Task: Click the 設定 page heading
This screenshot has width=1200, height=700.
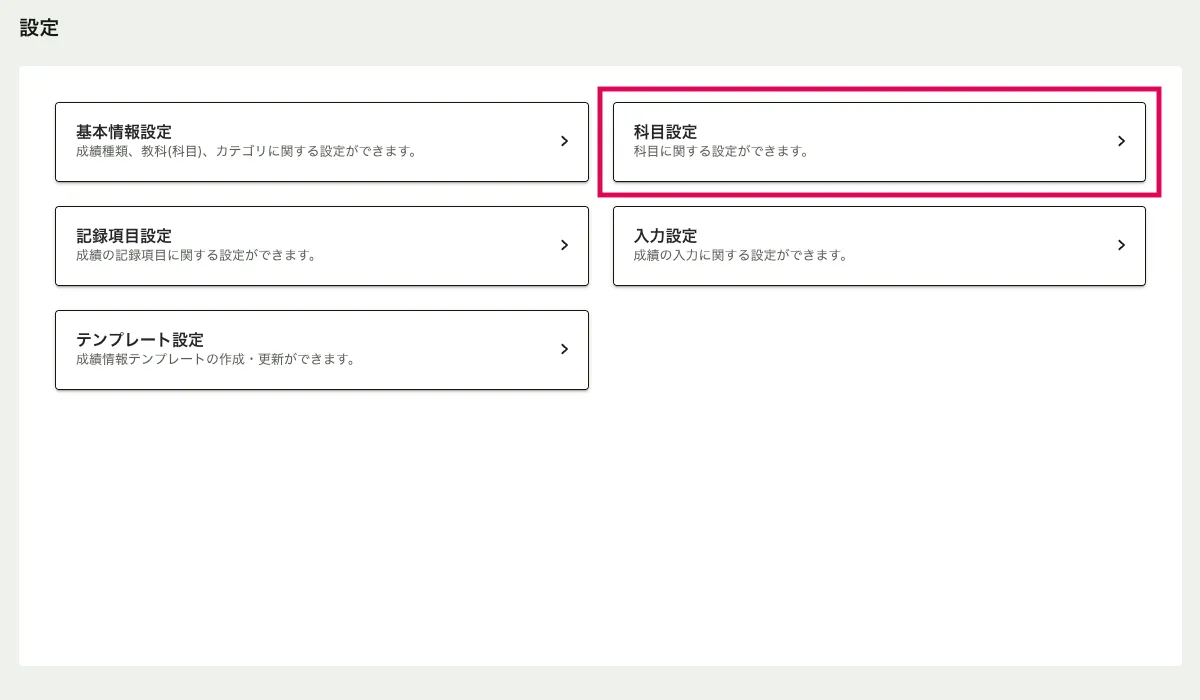Action: [x=39, y=28]
